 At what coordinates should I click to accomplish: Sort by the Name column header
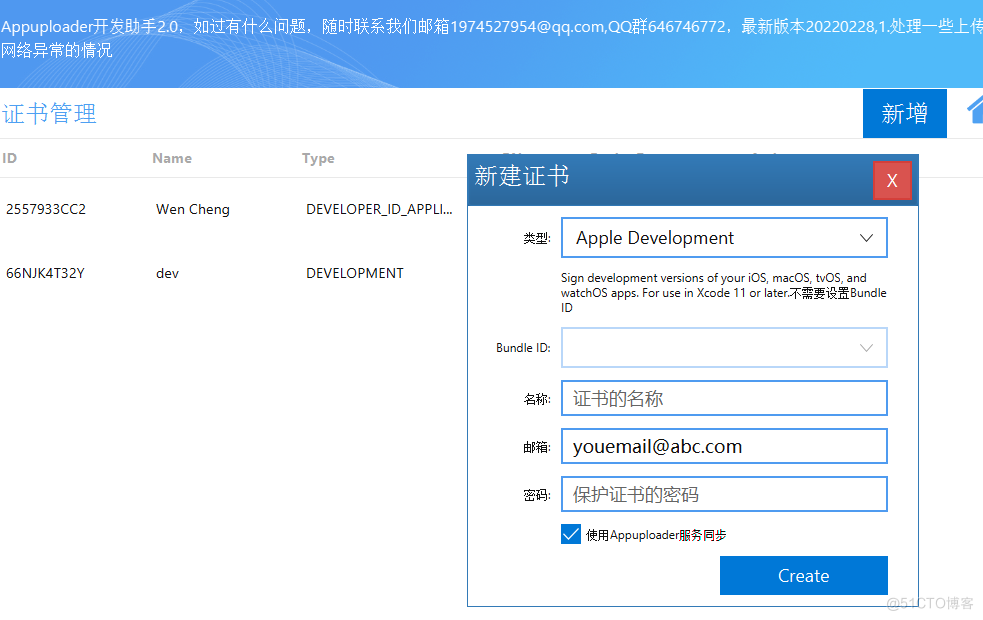[172, 158]
